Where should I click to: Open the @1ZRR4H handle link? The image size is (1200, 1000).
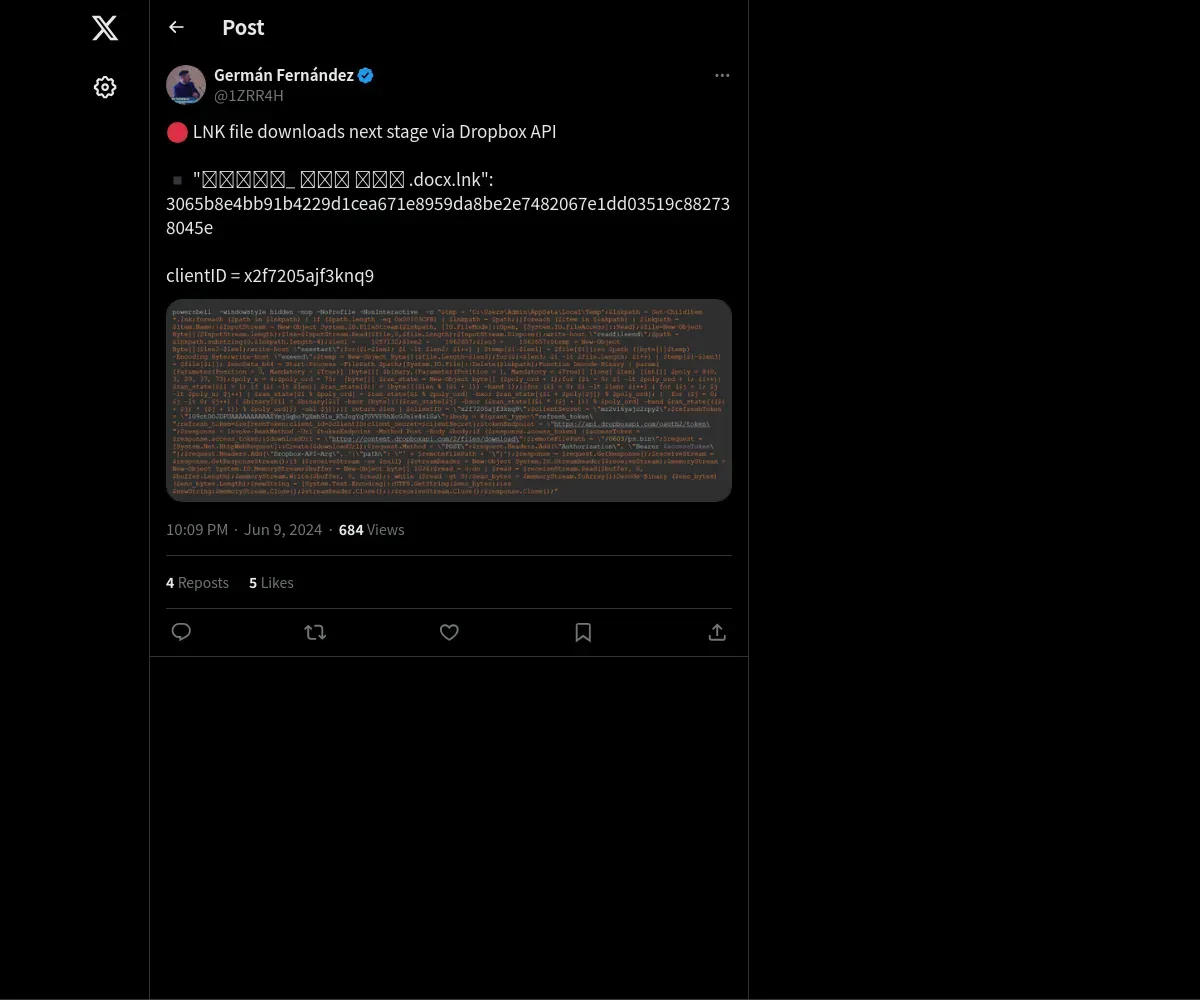[x=249, y=96]
